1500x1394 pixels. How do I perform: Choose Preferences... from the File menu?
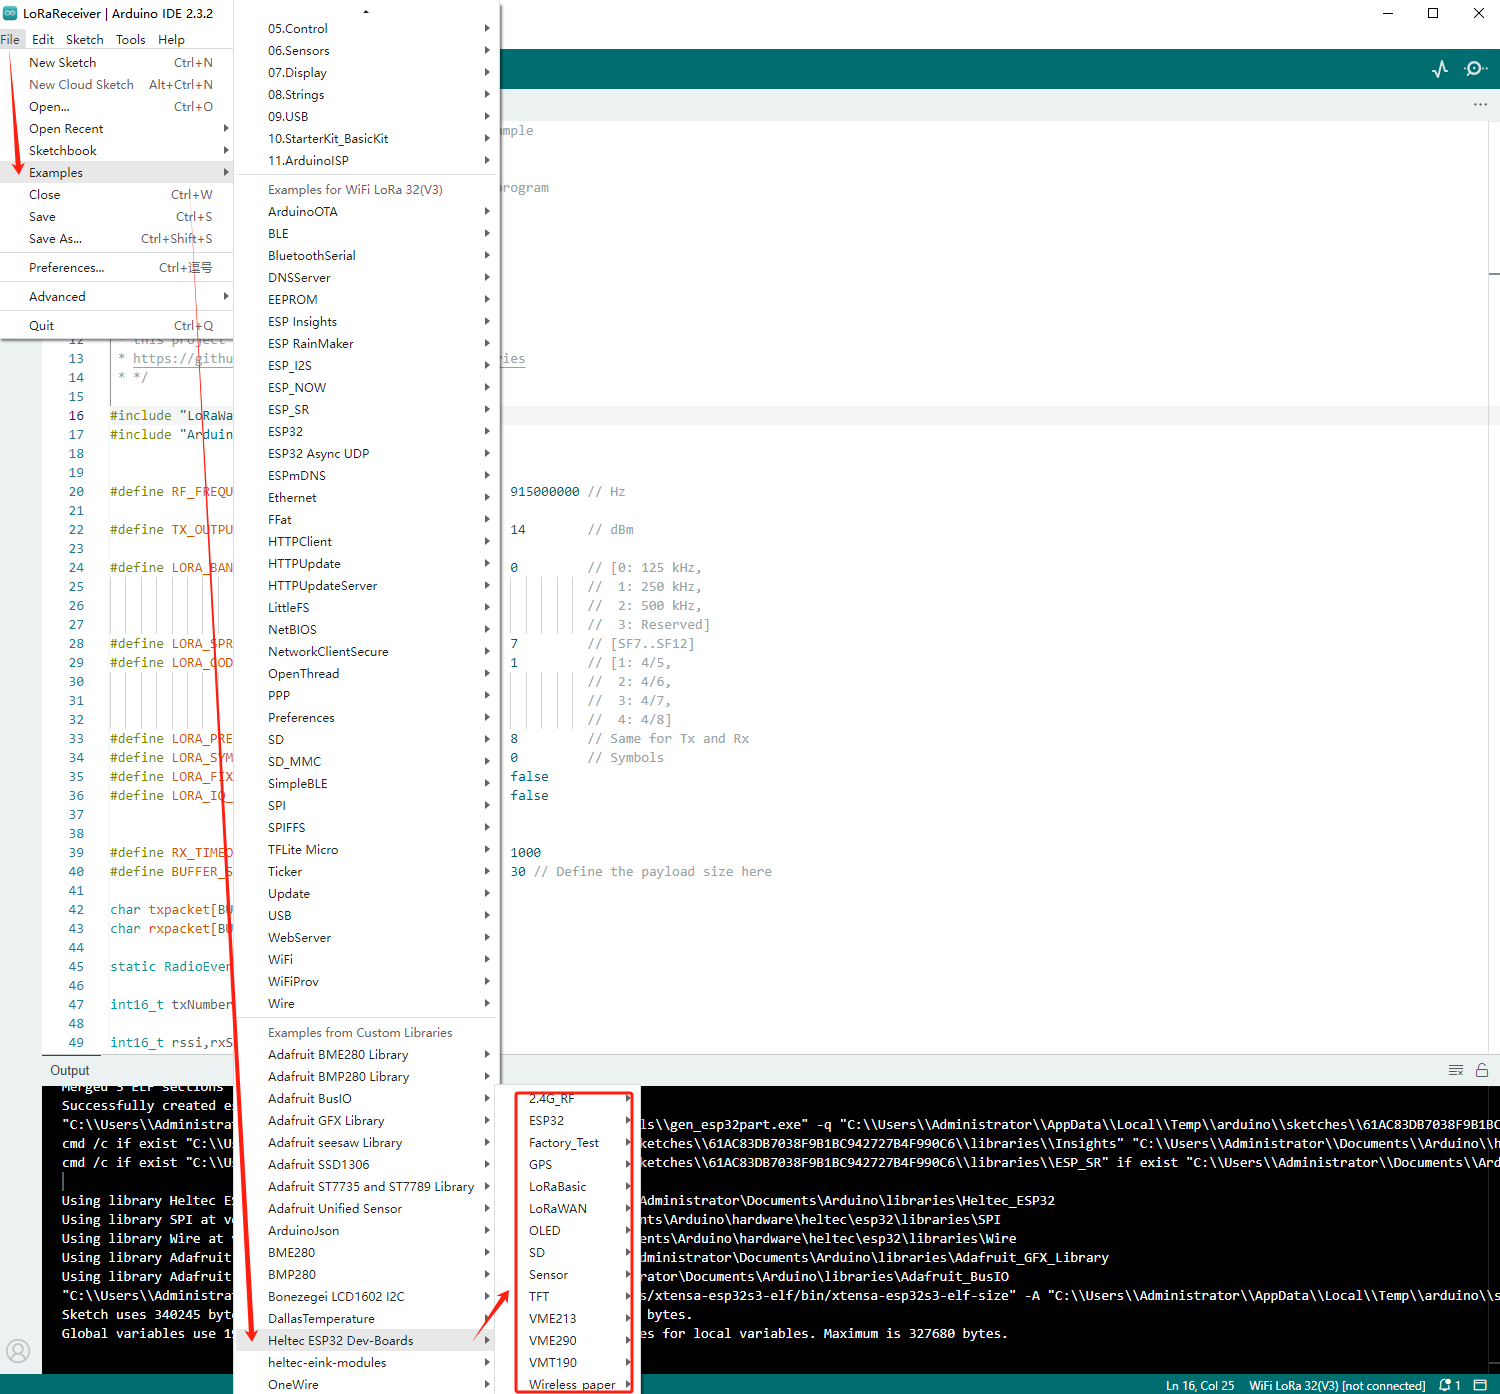[66, 267]
